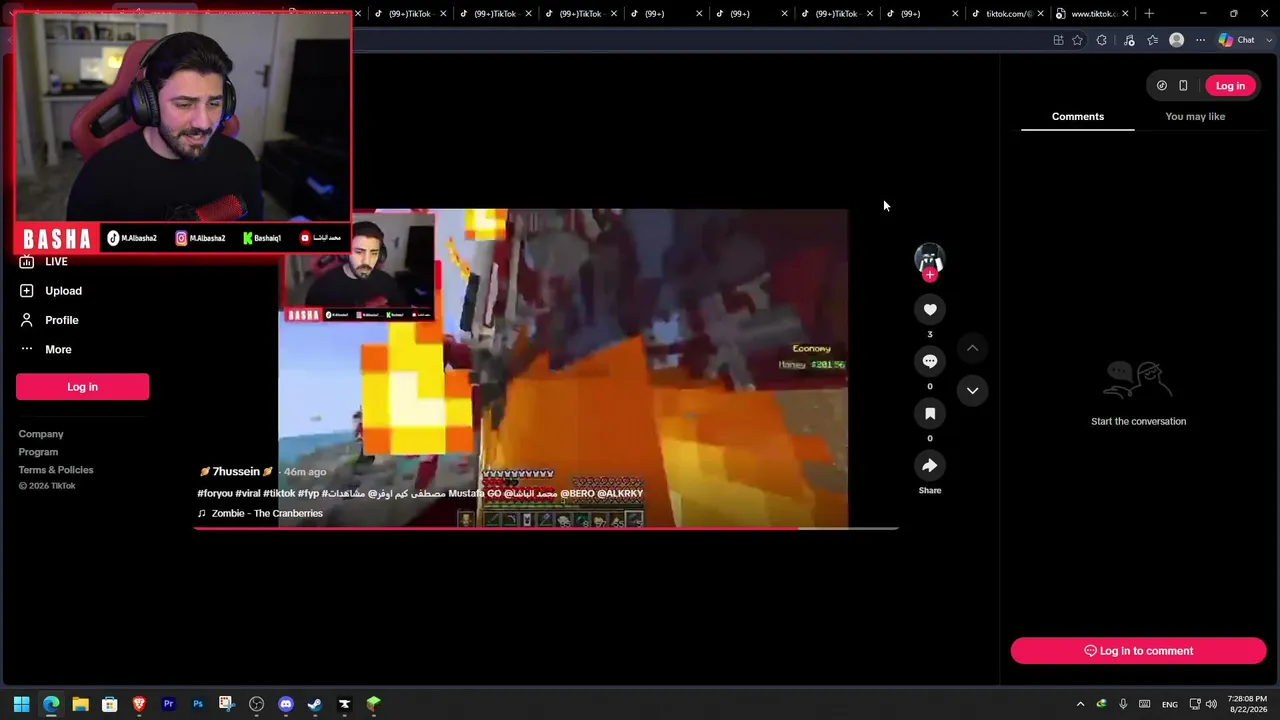Open Premiere Pro from the taskbar

coord(168,704)
